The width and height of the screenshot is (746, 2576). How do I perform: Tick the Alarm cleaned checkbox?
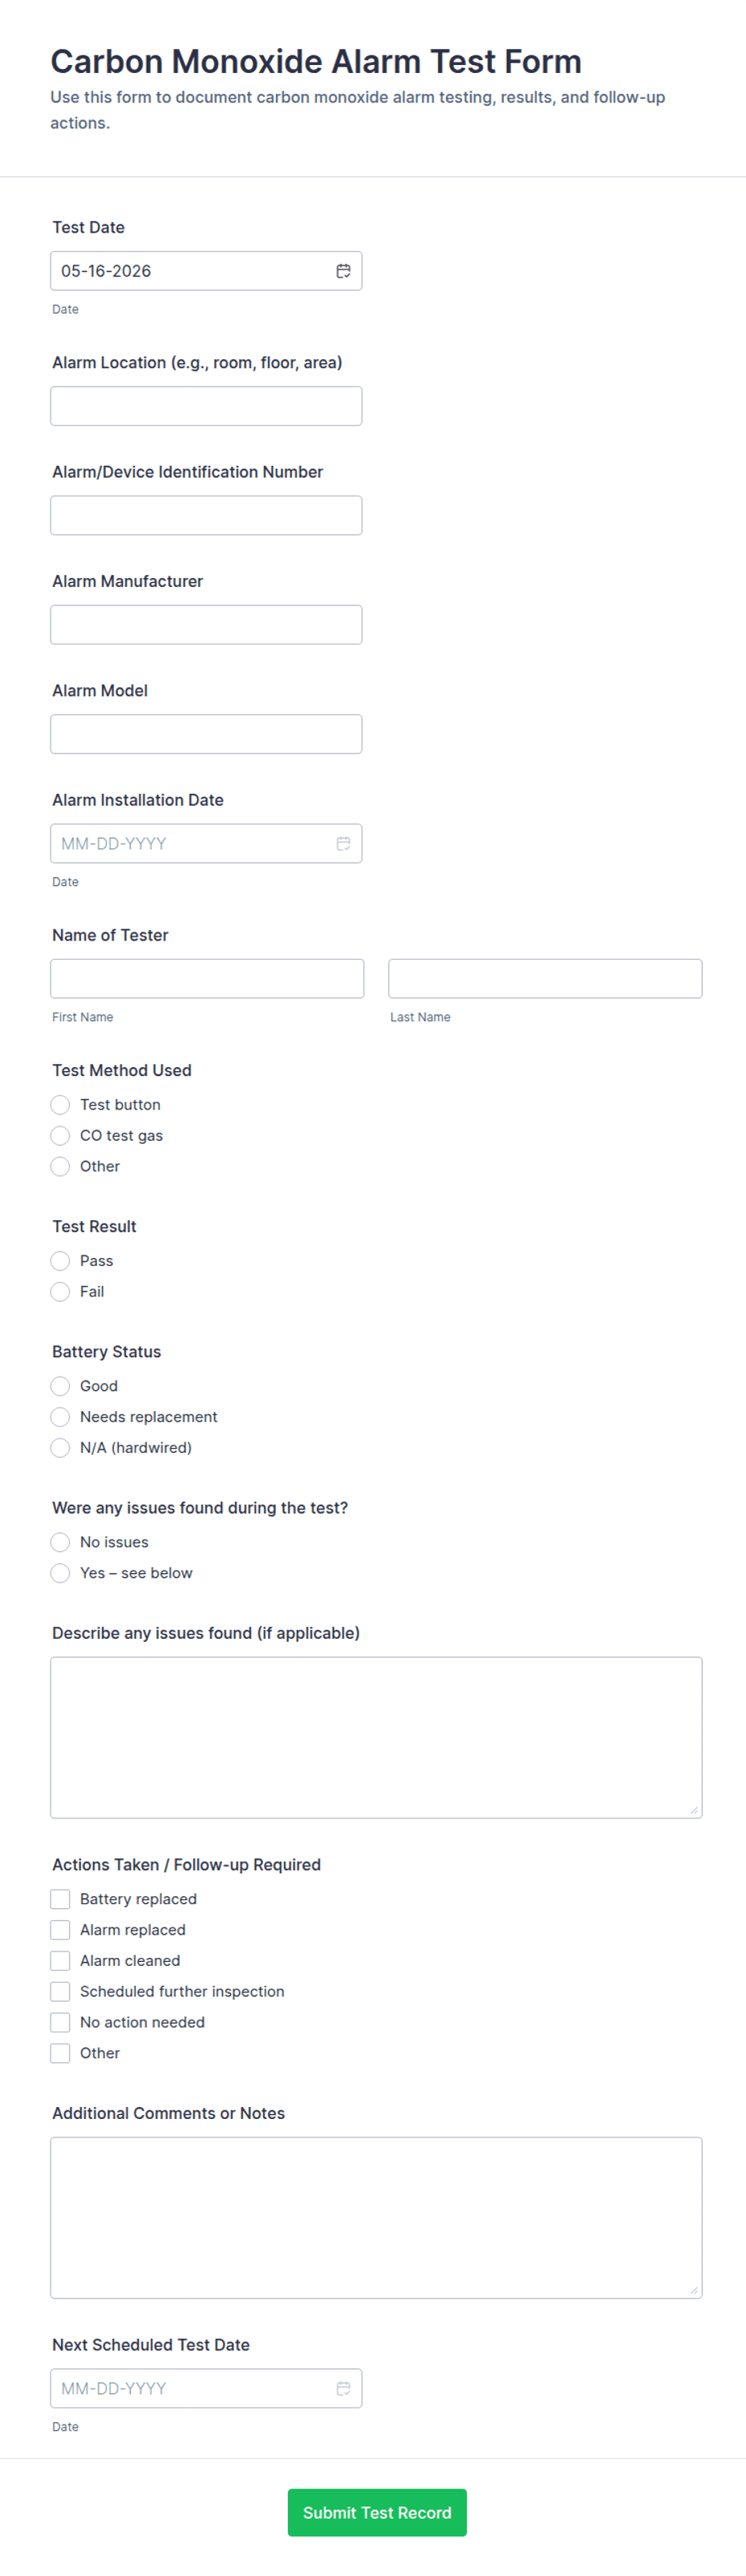click(x=60, y=1961)
